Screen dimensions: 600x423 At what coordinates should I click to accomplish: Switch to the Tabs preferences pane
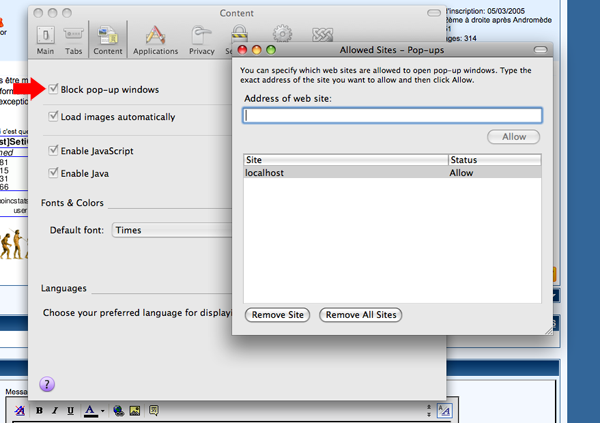click(x=74, y=38)
